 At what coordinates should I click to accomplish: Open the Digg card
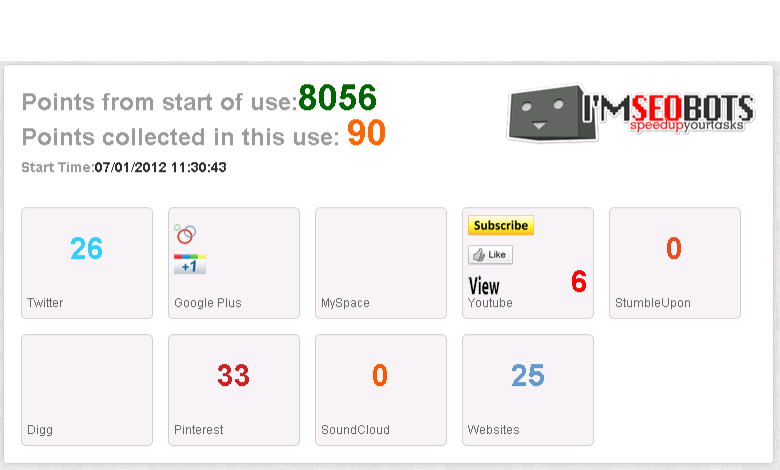coord(87,390)
